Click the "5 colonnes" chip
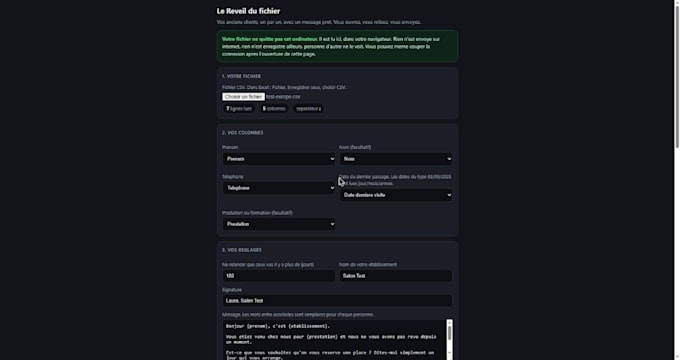Image resolution: width=680 pixels, height=360 pixels. click(274, 108)
